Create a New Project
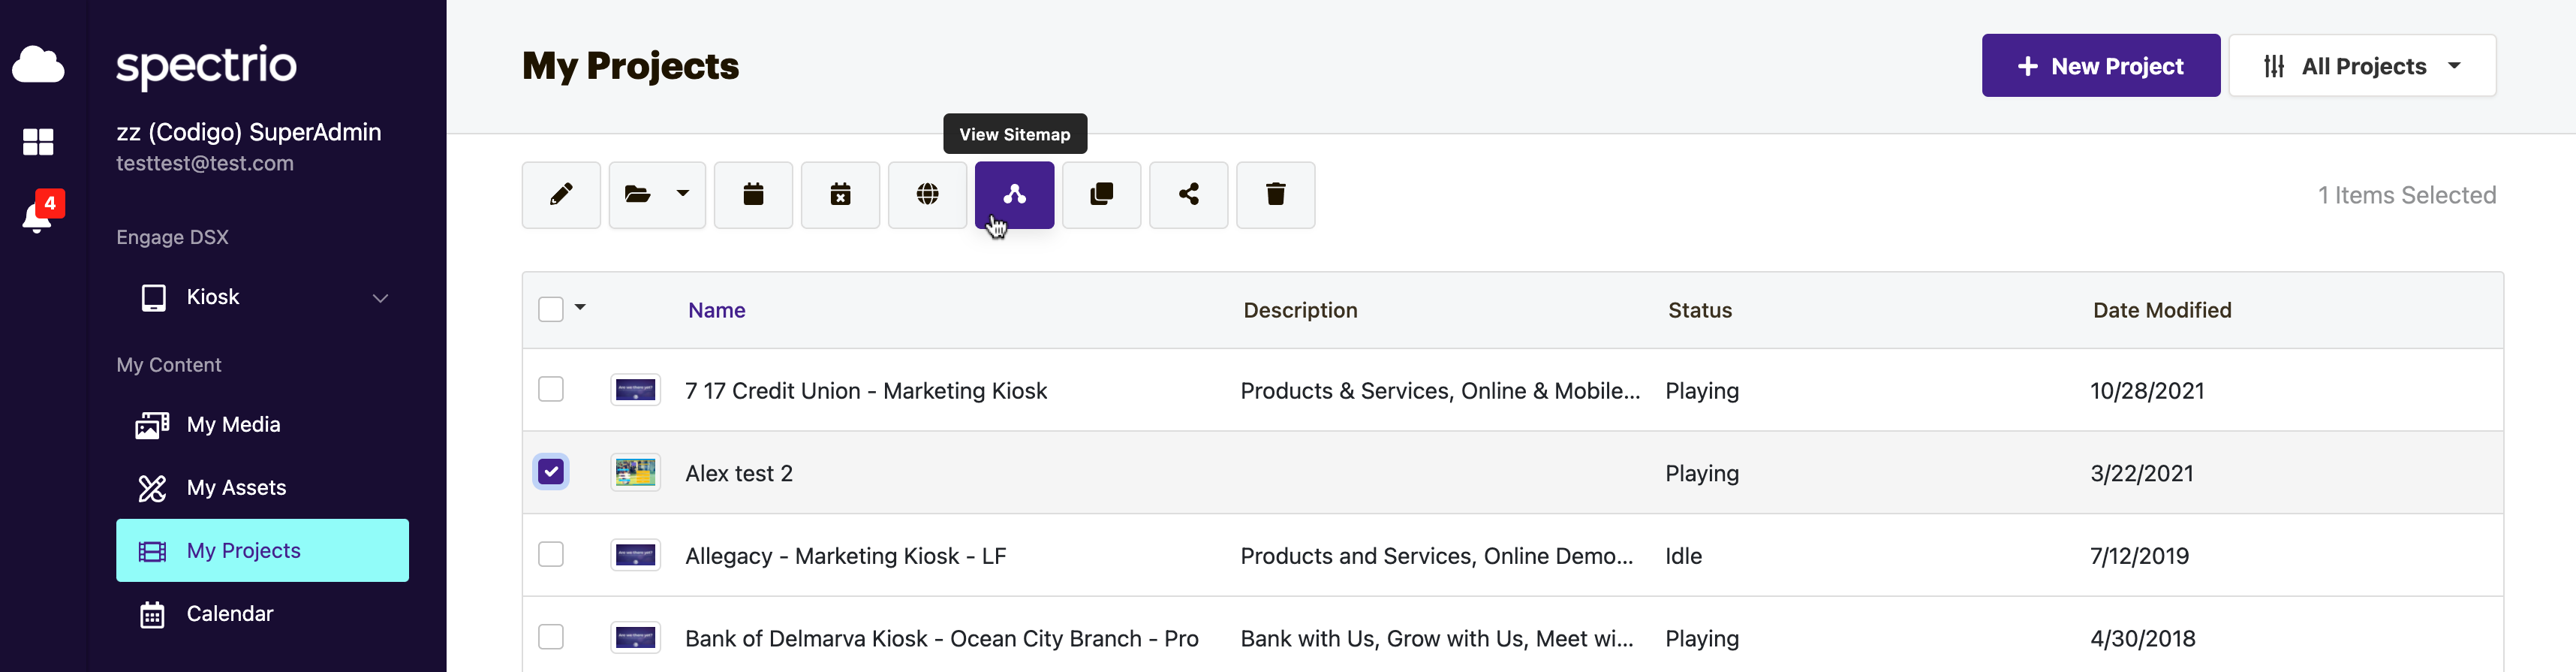This screenshot has height=672, width=2576. (2100, 66)
